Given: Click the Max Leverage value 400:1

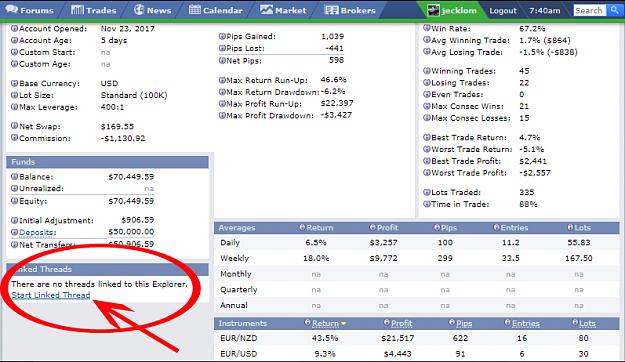Looking at the screenshot, I should pyautogui.click(x=112, y=107).
